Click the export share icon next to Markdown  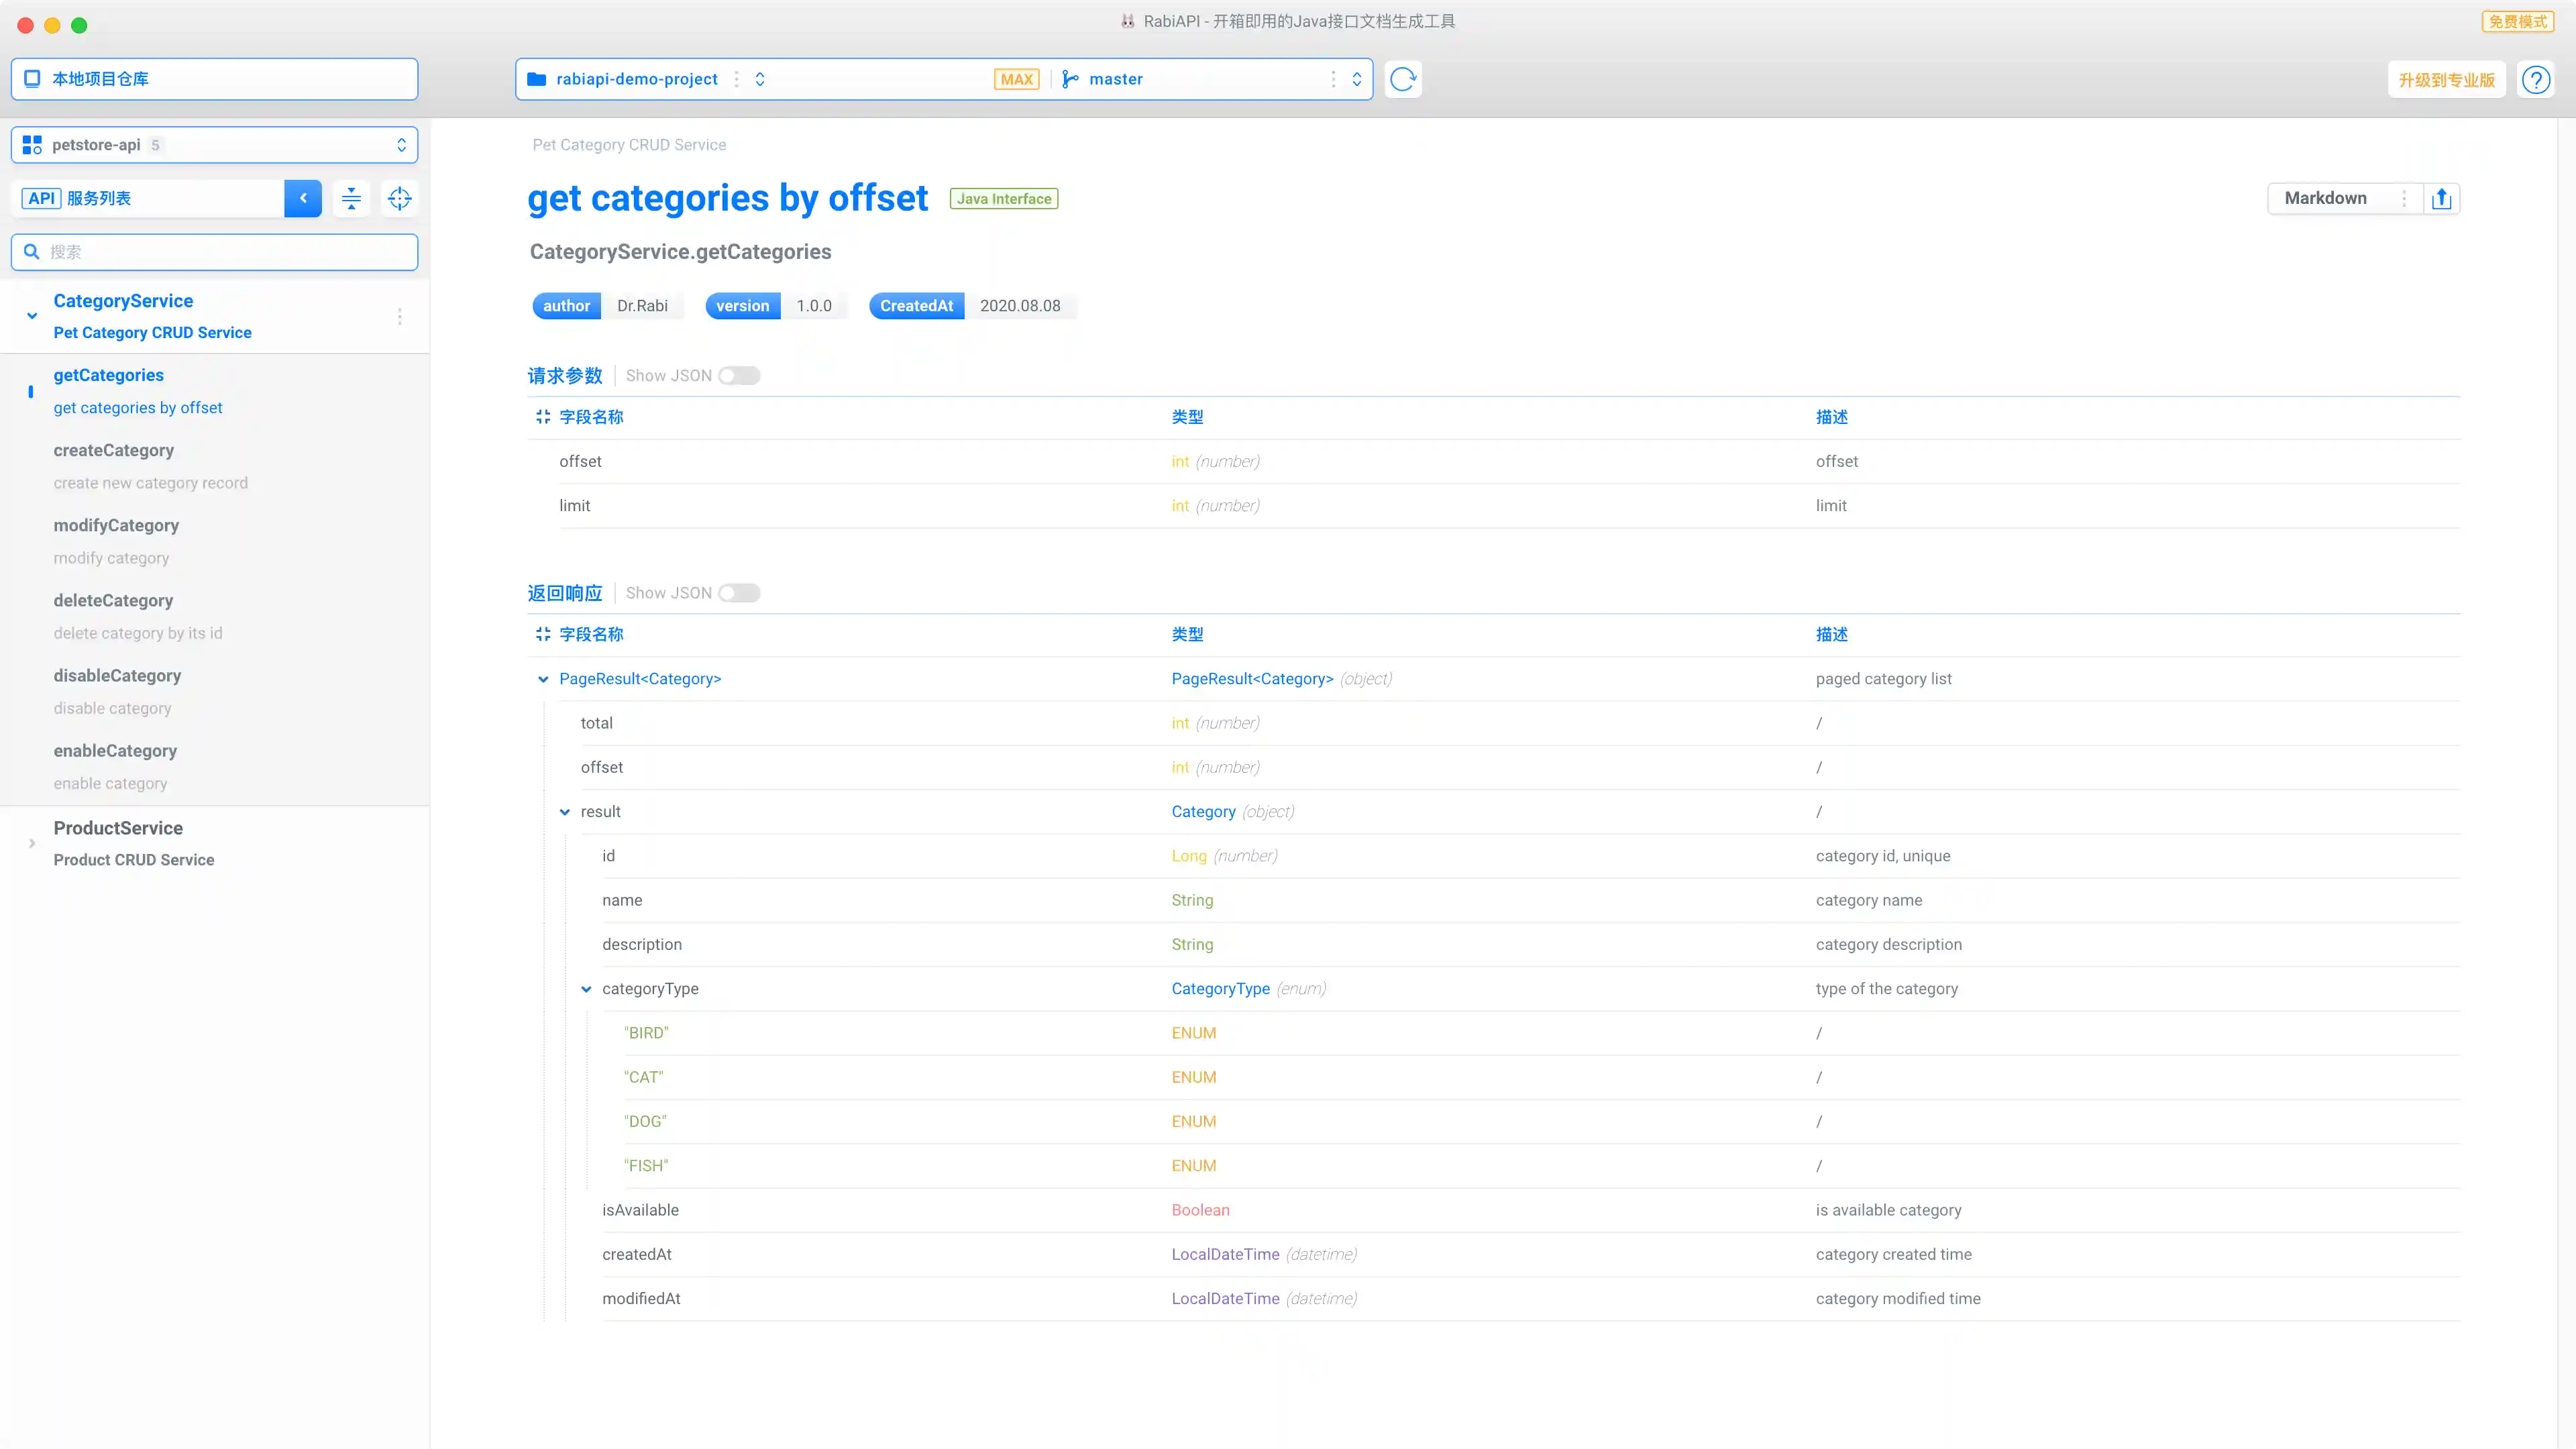tap(2441, 198)
